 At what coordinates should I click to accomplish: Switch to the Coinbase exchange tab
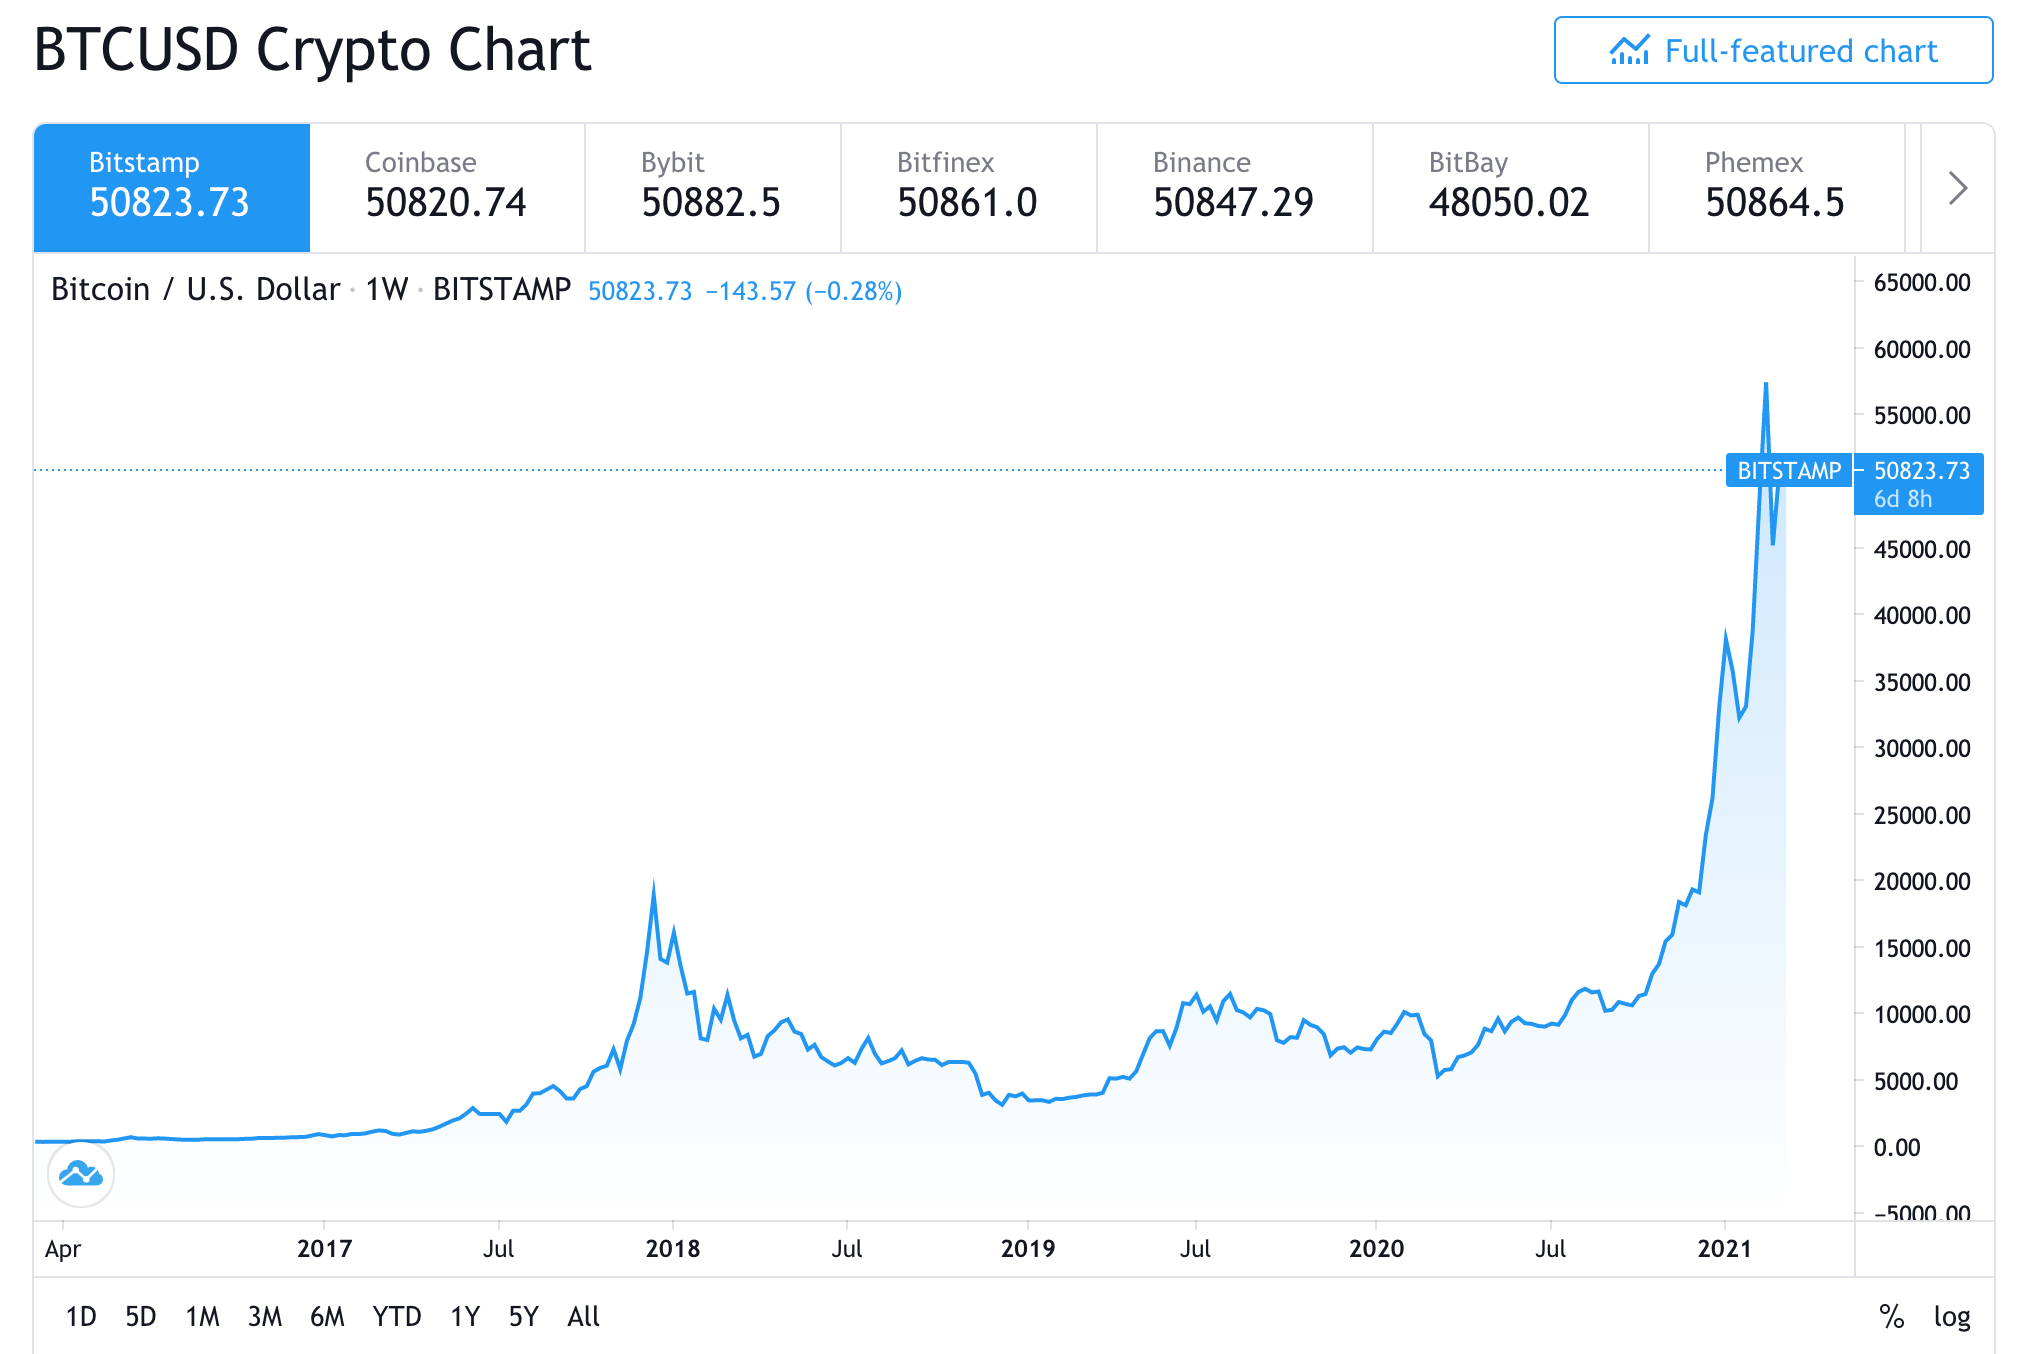coord(446,188)
